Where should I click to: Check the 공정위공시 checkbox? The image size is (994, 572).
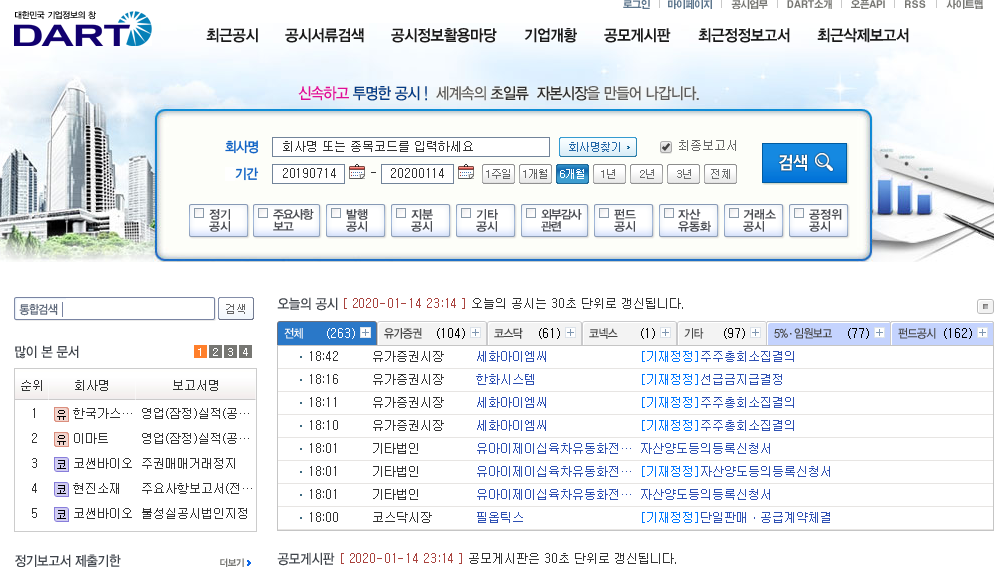tap(799, 214)
